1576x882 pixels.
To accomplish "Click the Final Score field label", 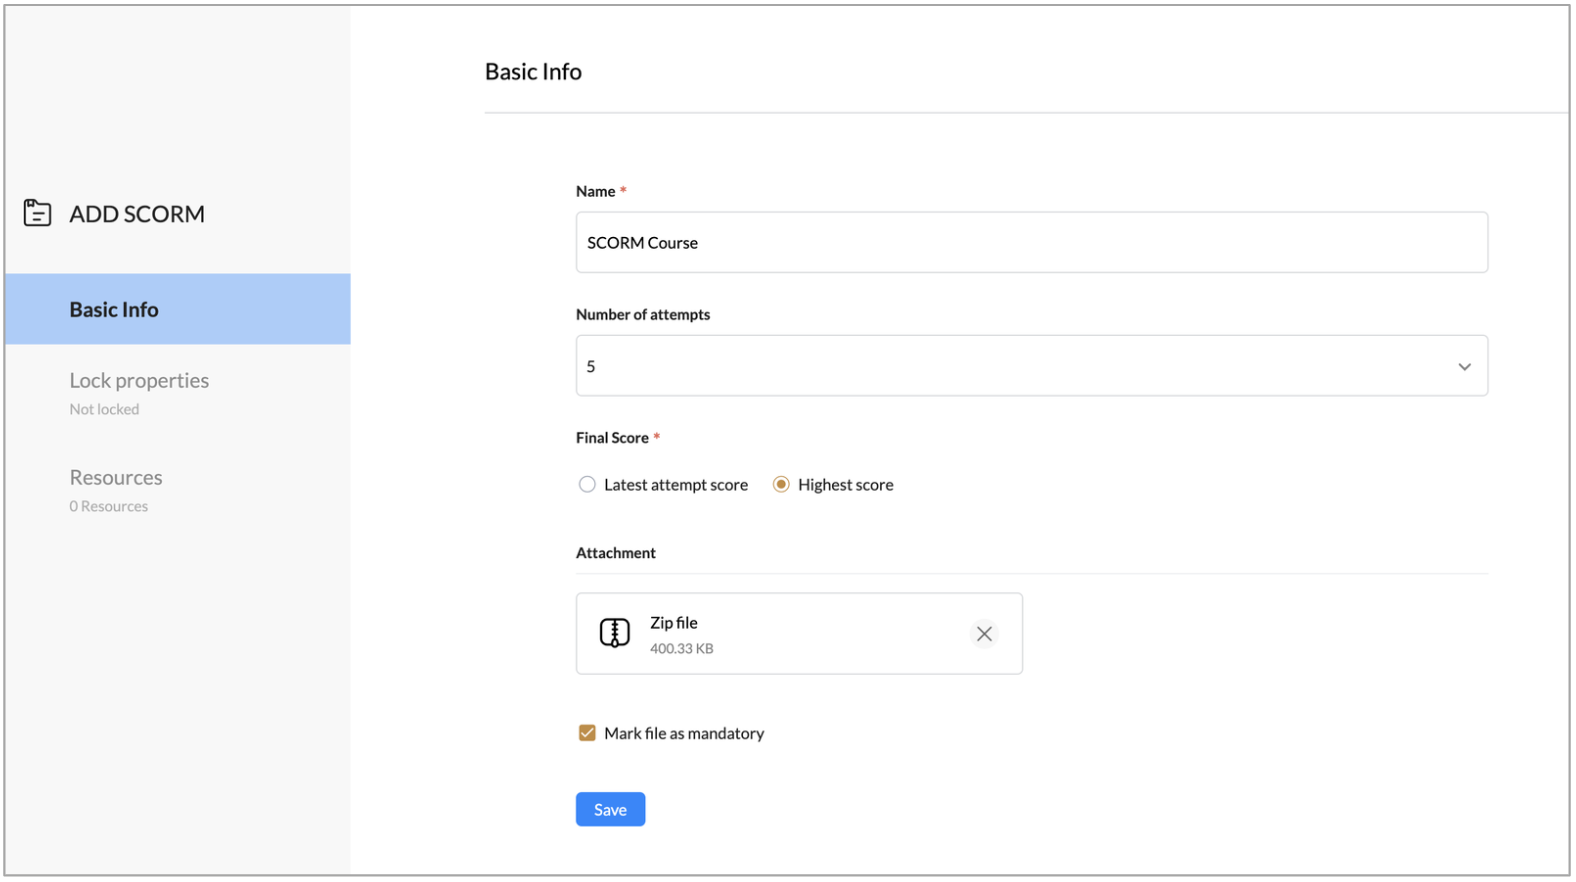I will [x=612, y=438].
